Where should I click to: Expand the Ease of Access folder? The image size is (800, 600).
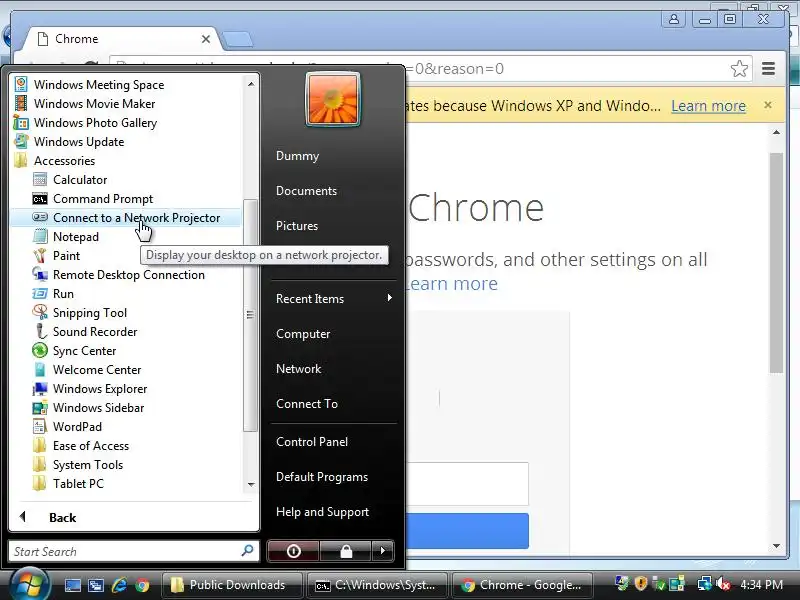pos(91,446)
